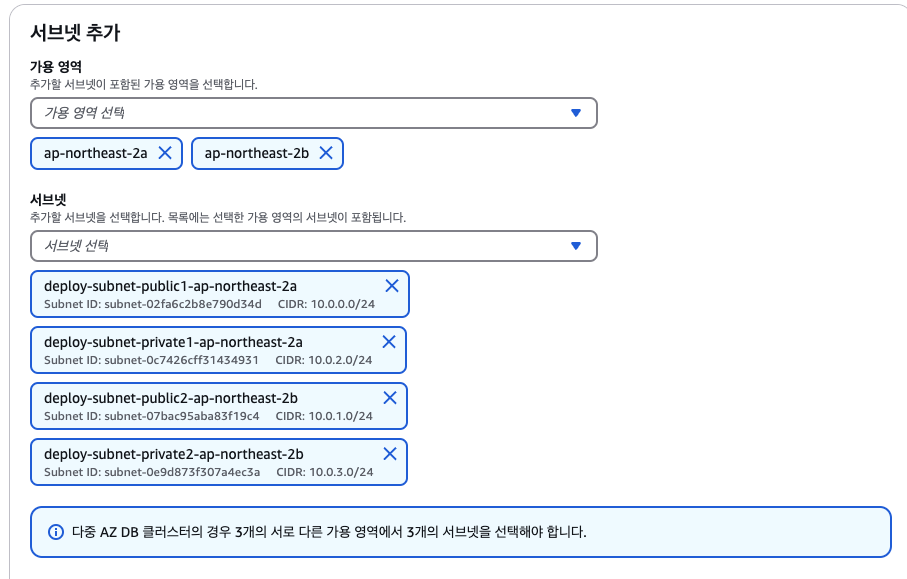Remove deploy-subnet-public1-ap-northeast-2a subnet
The width and height of the screenshot is (907, 579).
(392, 286)
